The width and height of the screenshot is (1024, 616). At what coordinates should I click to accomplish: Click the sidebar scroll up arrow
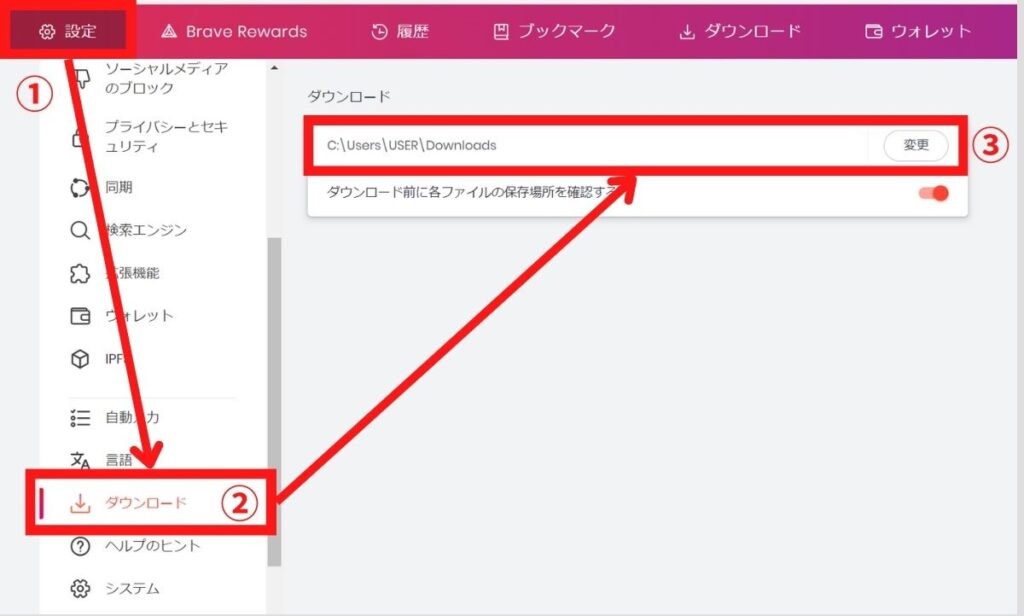(x=274, y=68)
